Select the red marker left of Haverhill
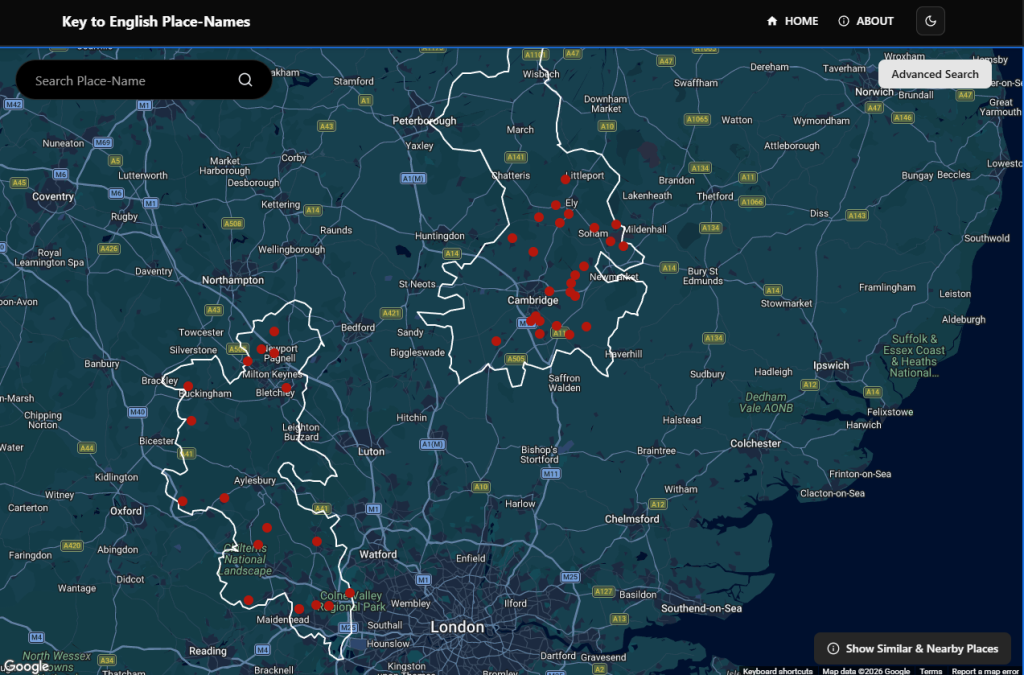Viewport: 1024px width, 675px height. click(x=587, y=326)
